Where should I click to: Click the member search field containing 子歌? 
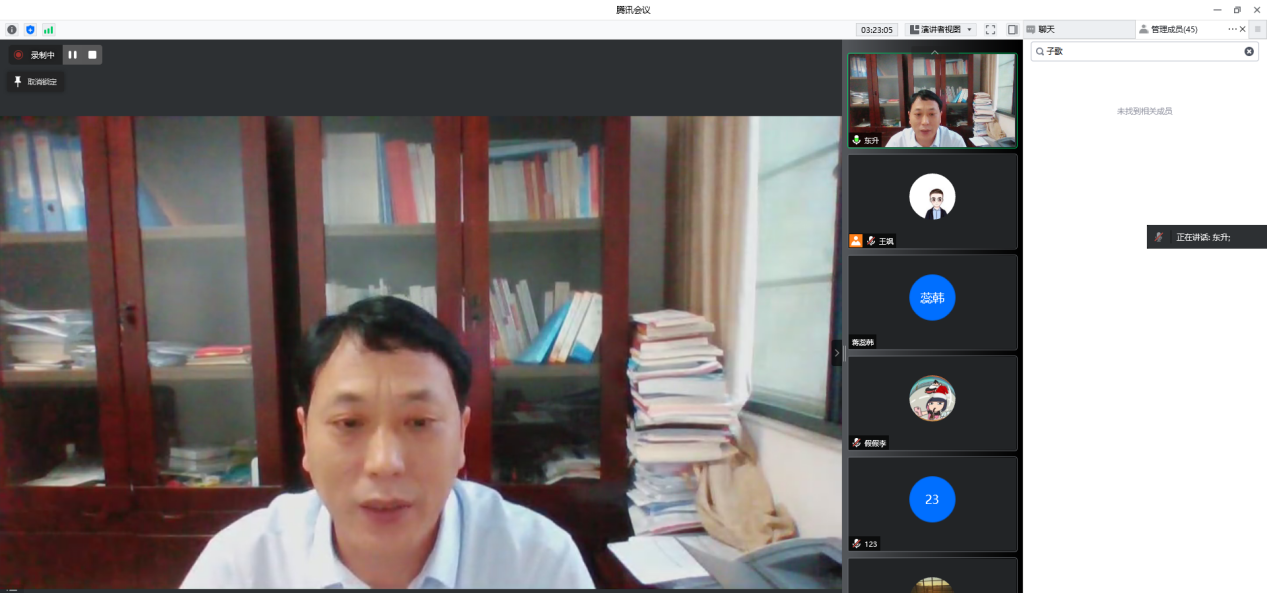pyautogui.click(x=1140, y=51)
